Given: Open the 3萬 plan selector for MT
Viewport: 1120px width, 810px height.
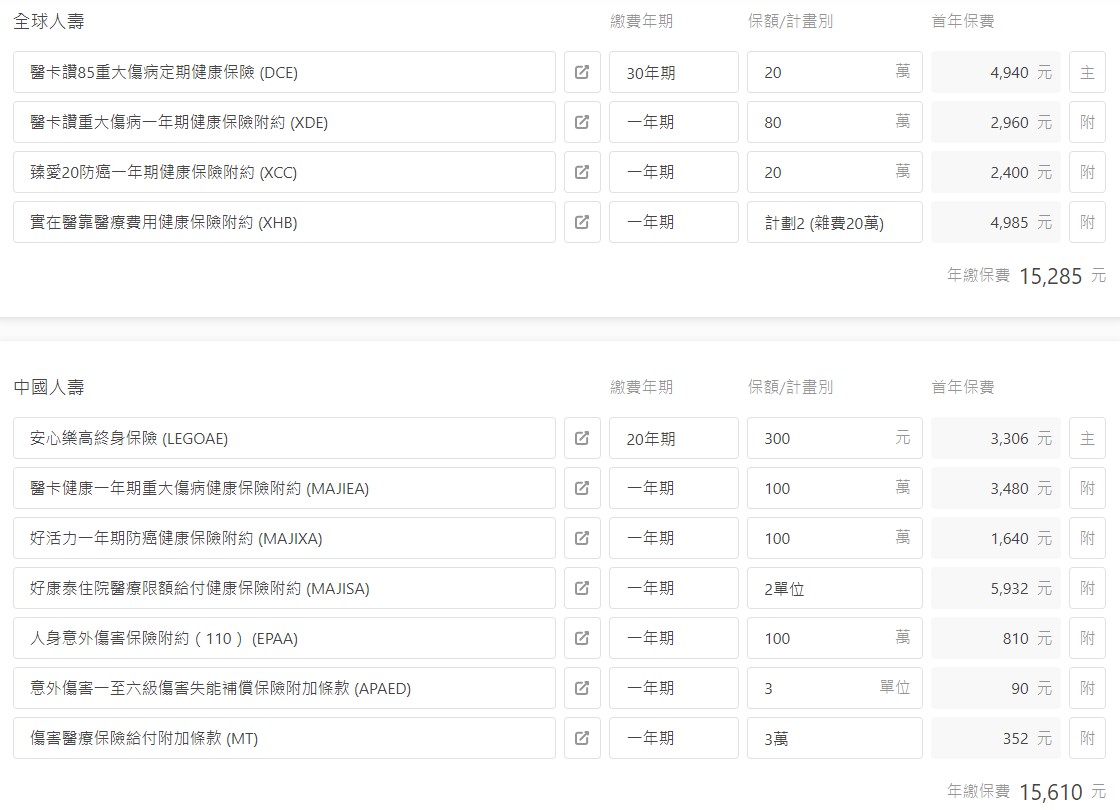Looking at the screenshot, I should coord(835,738).
